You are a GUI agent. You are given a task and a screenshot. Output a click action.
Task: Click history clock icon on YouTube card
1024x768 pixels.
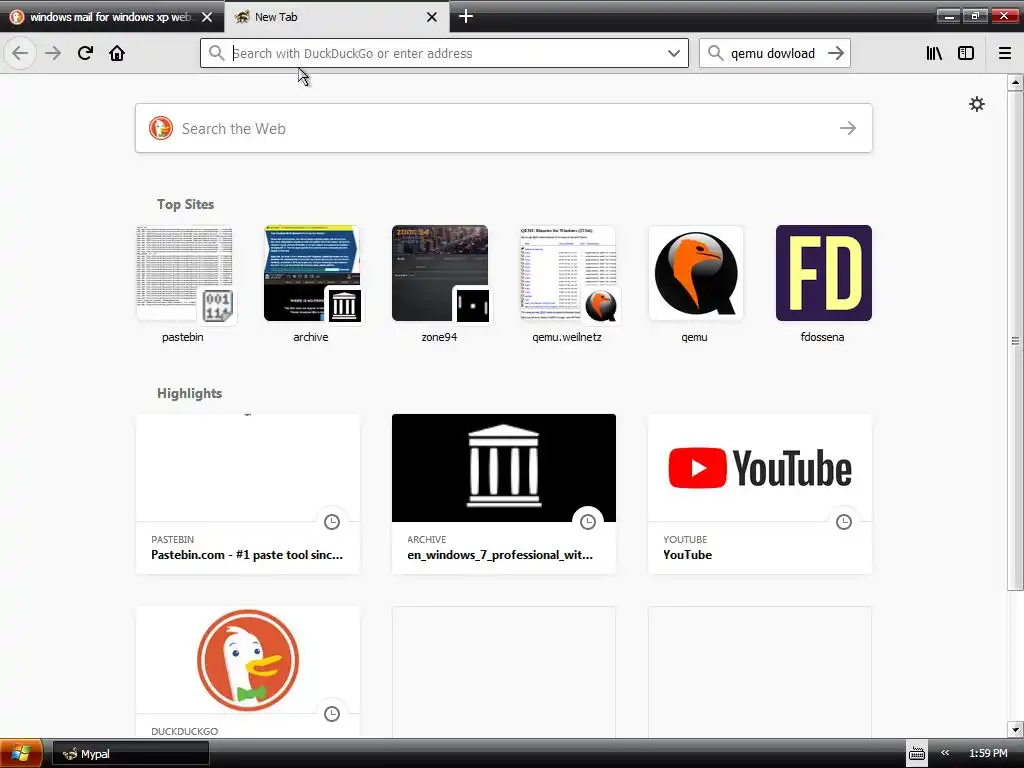pos(844,522)
